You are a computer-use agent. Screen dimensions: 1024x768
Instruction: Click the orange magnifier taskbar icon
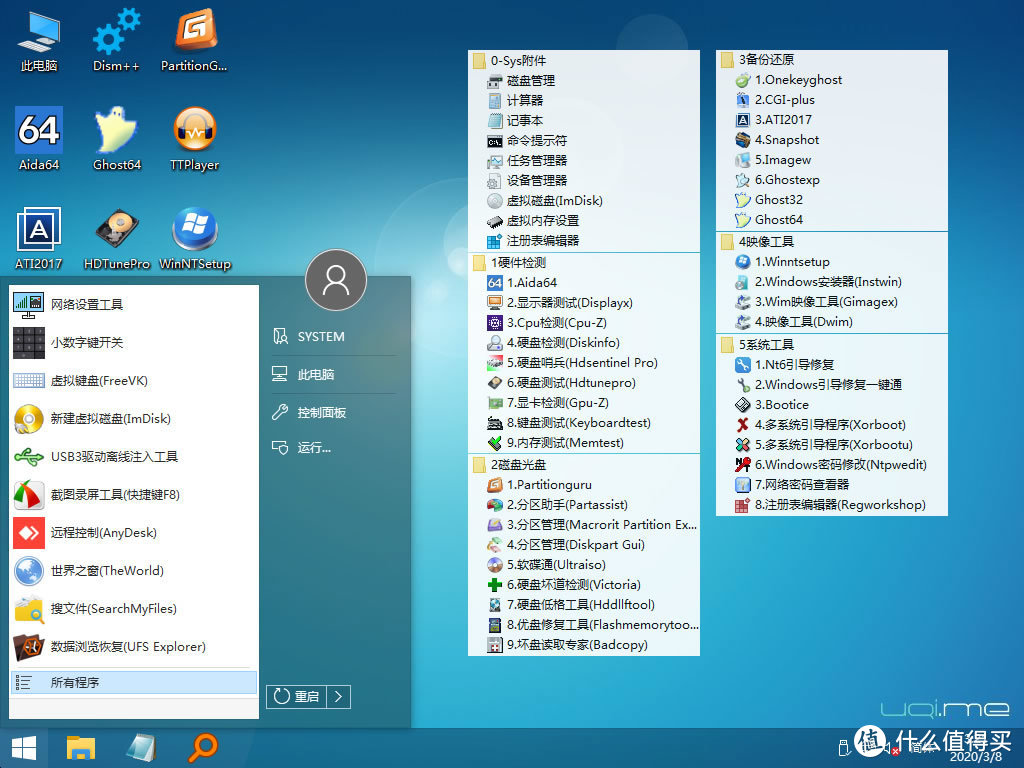(x=203, y=746)
